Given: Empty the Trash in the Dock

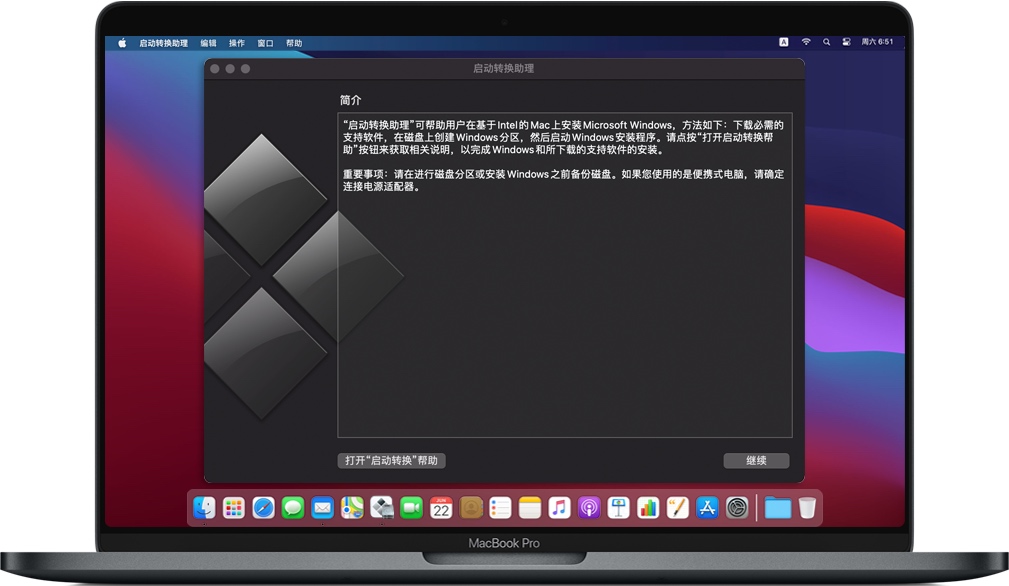Looking at the screenshot, I should [806, 507].
